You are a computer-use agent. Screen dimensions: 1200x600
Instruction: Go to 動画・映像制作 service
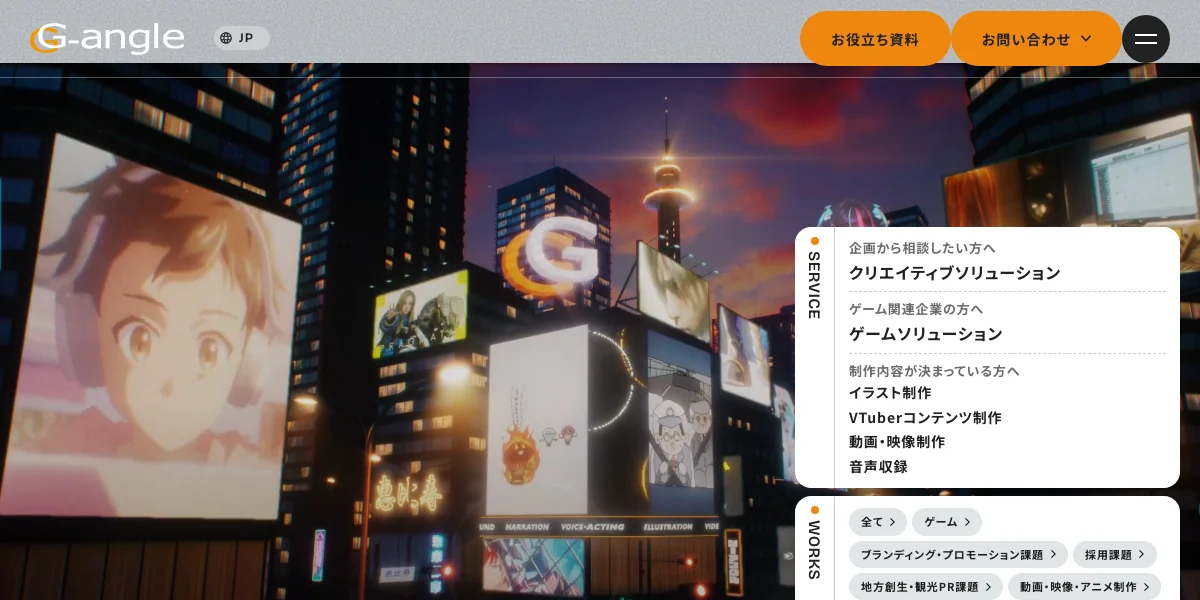[x=897, y=441]
